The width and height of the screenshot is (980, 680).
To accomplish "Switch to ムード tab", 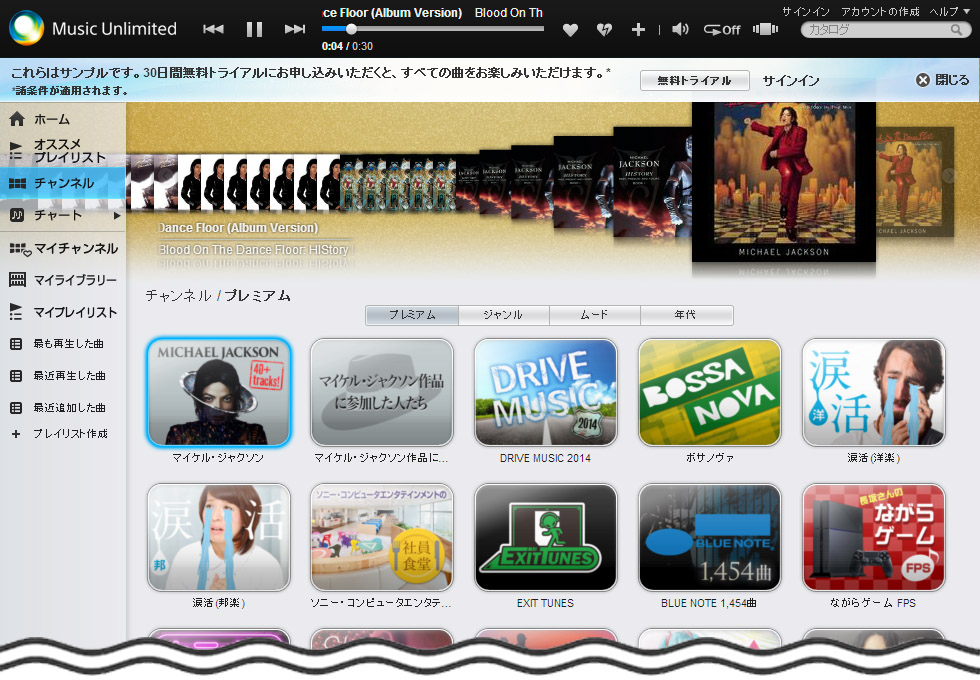I will pos(594,315).
